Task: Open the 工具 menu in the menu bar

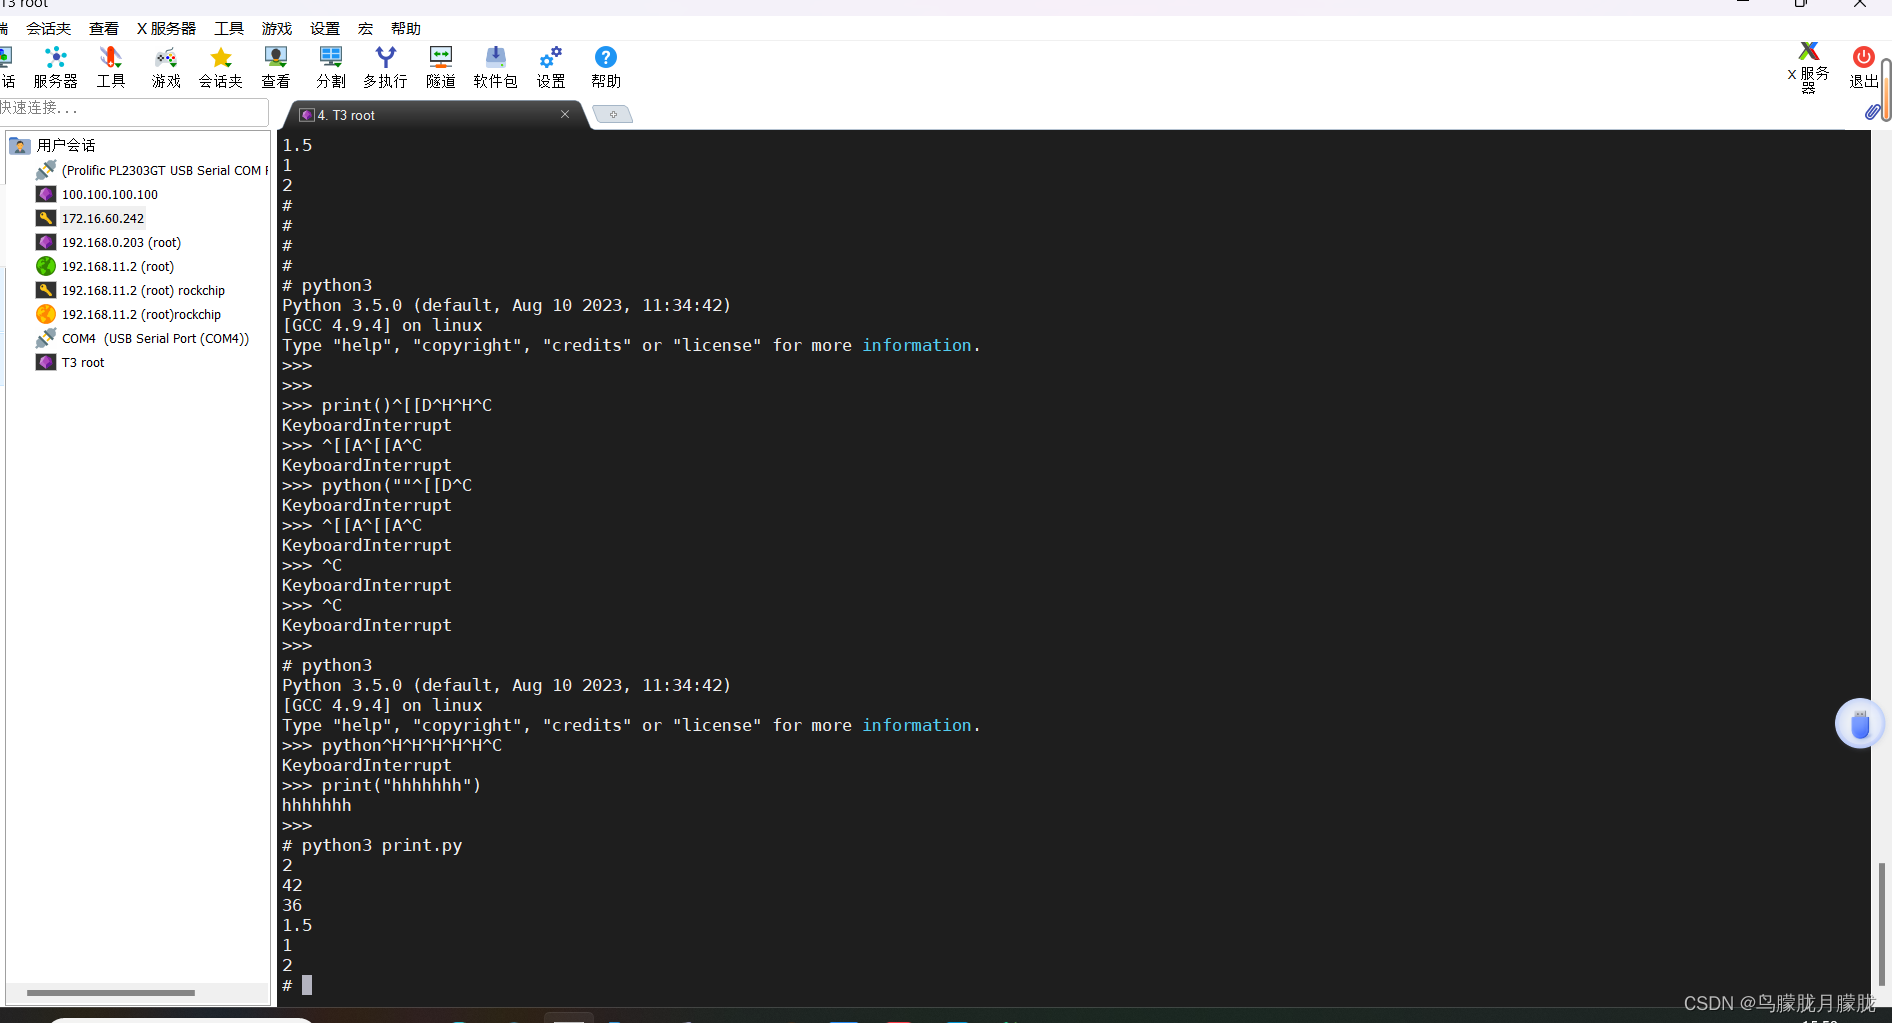Action: pos(229,28)
